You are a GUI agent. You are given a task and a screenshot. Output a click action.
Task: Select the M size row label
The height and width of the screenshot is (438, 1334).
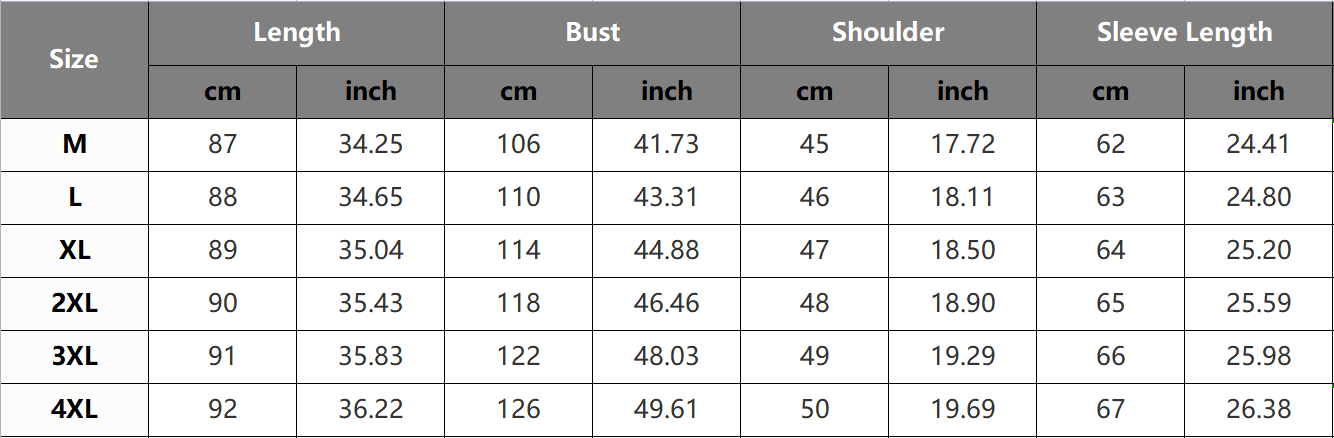pos(74,145)
